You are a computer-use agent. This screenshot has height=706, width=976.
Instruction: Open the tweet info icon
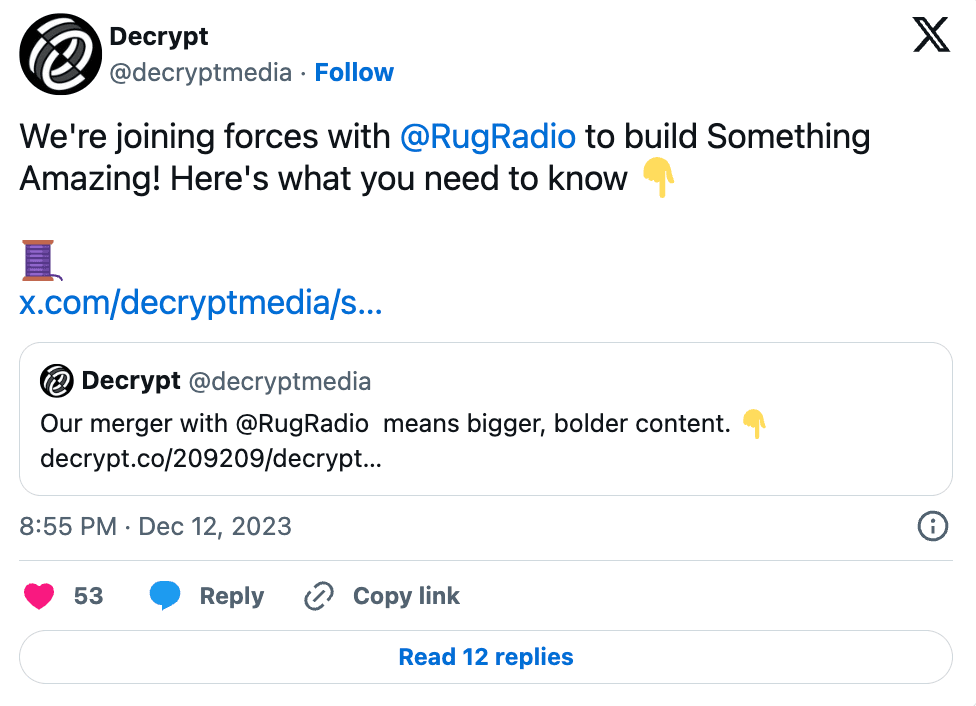pyautogui.click(x=932, y=526)
